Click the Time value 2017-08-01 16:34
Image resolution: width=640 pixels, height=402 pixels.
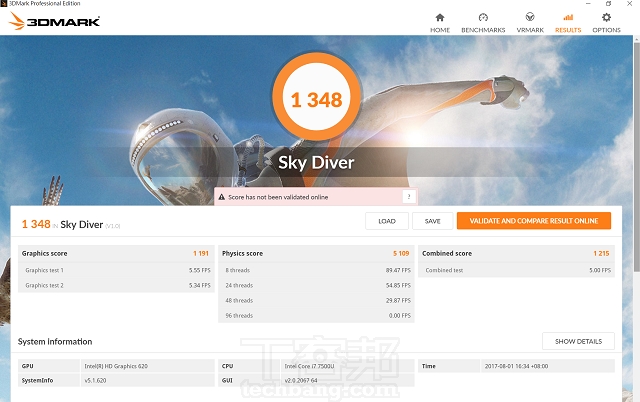[516, 366]
